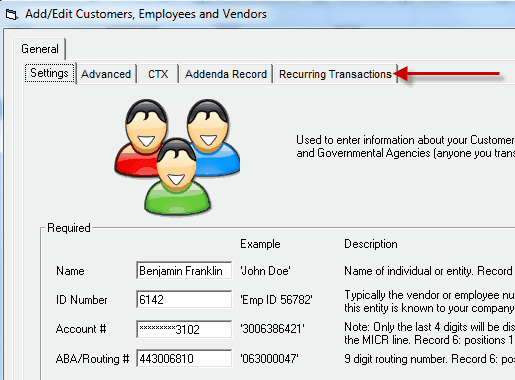
Task: Click the ID Number field showing 6142
Action: point(184,299)
